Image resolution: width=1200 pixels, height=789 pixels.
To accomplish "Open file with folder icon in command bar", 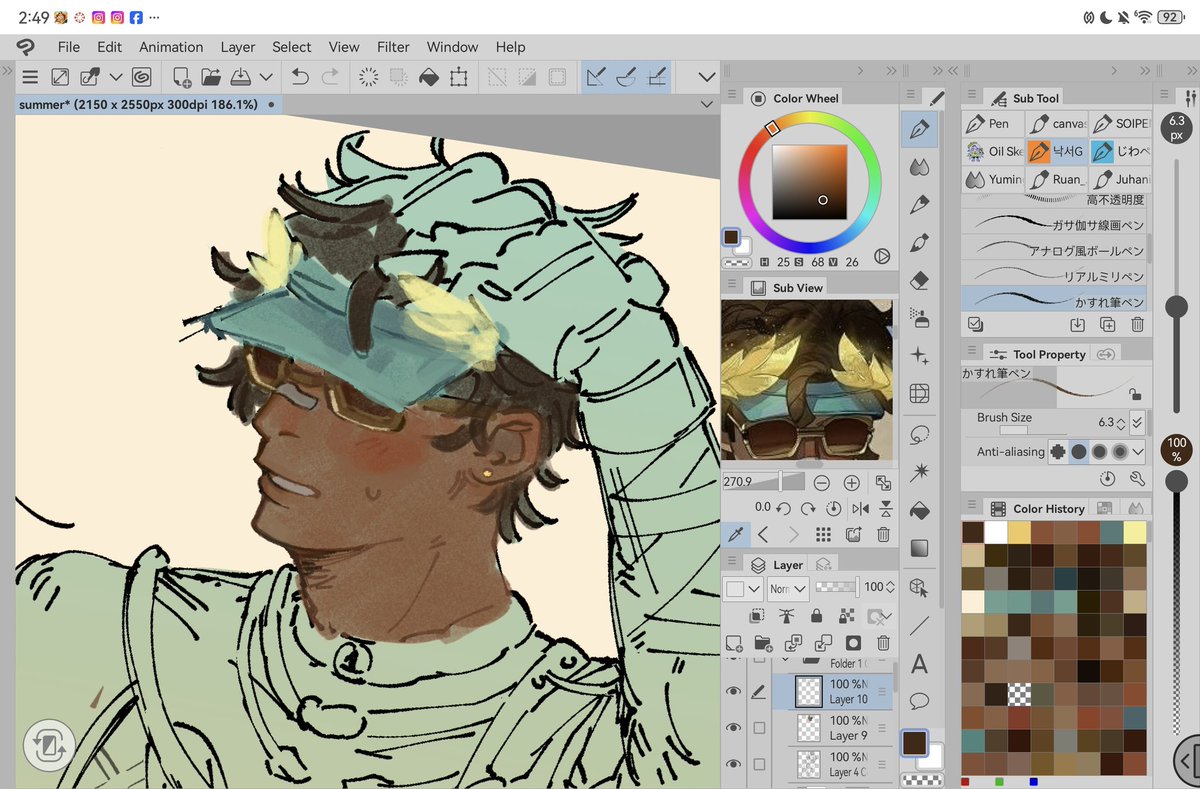I will (211, 76).
